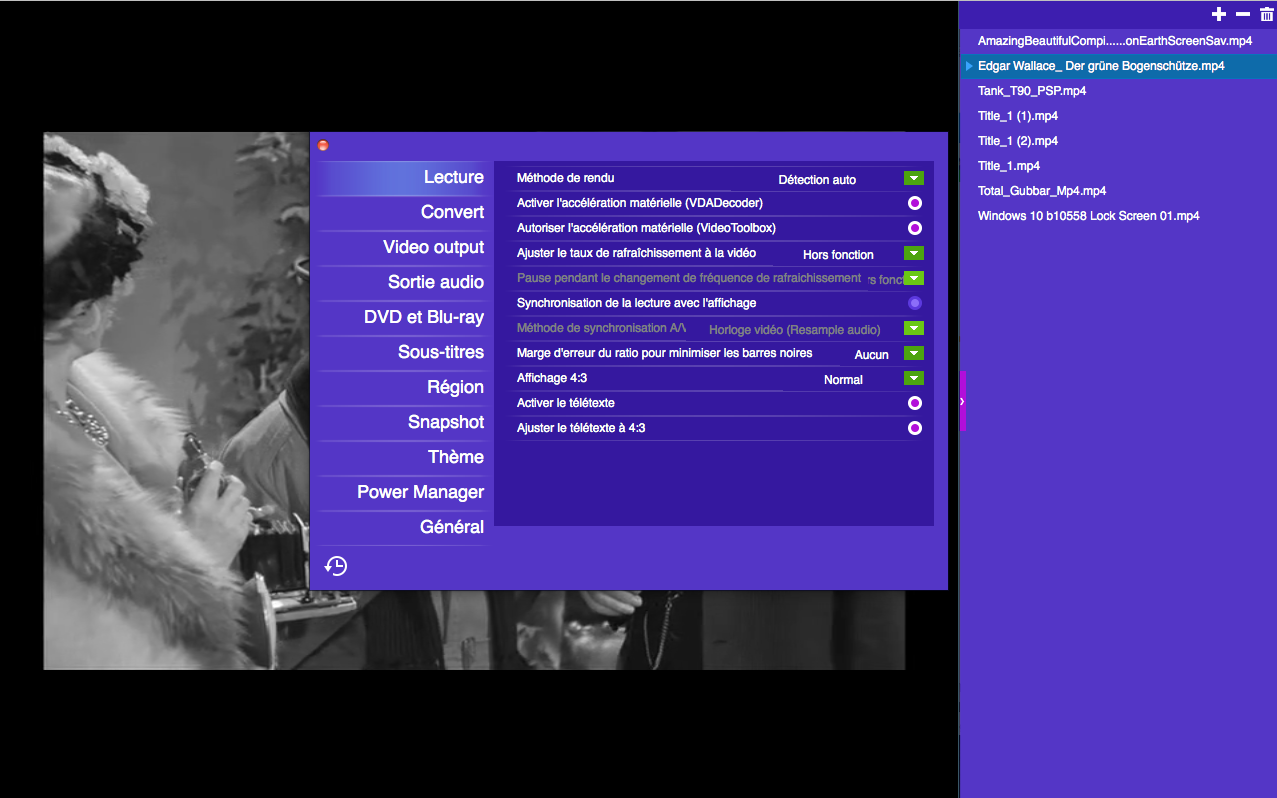Select Windows 10 b10558 Lock Screen 01.mp4
This screenshot has height=798, width=1277.
click(x=1119, y=216)
